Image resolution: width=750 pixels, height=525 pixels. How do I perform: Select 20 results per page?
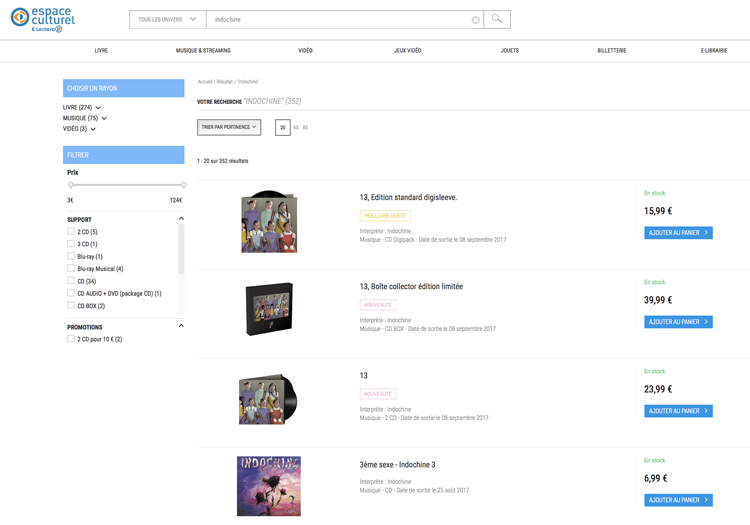[283, 128]
